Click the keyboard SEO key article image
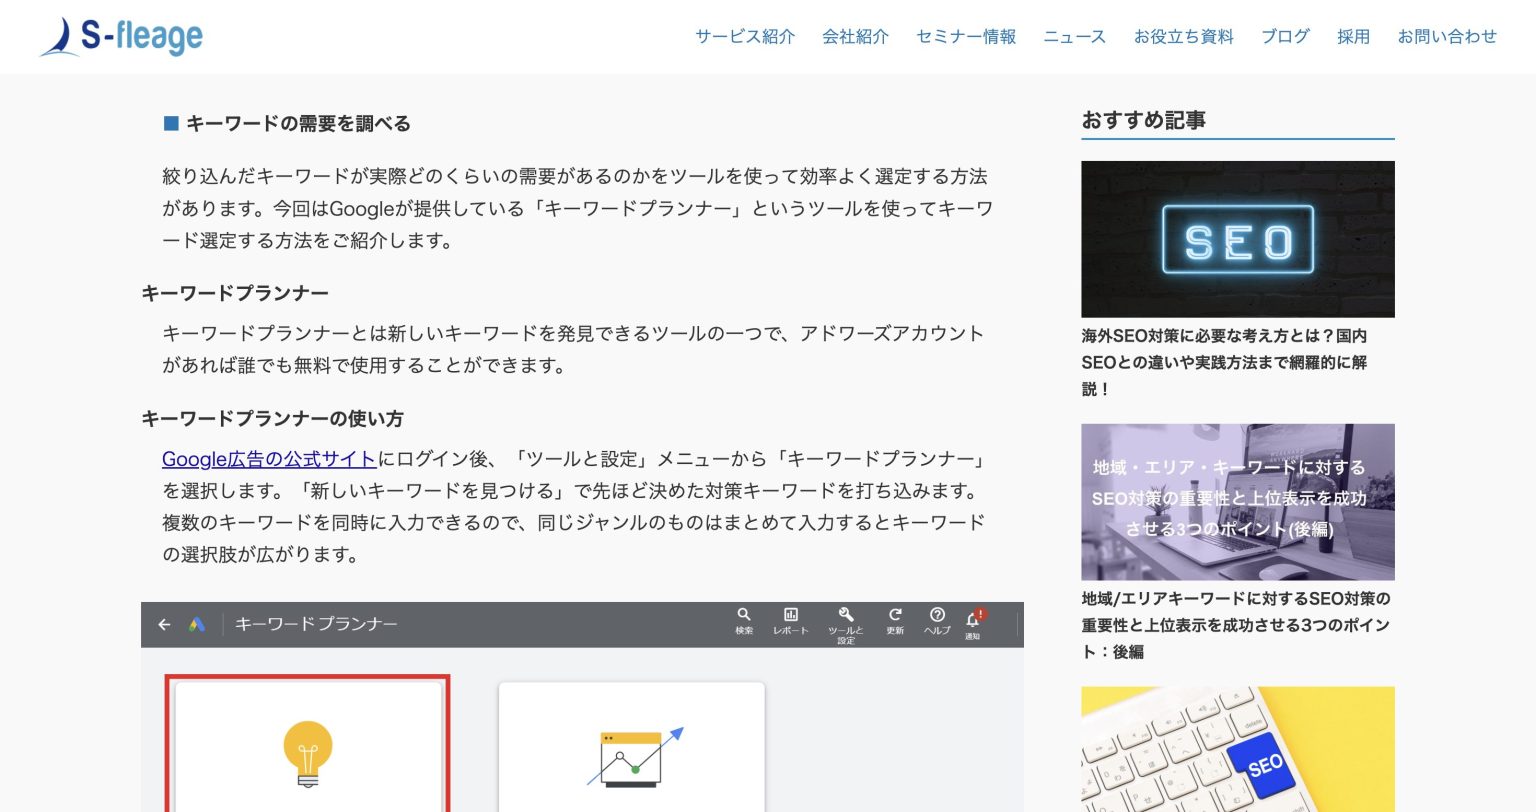1536x812 pixels. coord(1237,750)
